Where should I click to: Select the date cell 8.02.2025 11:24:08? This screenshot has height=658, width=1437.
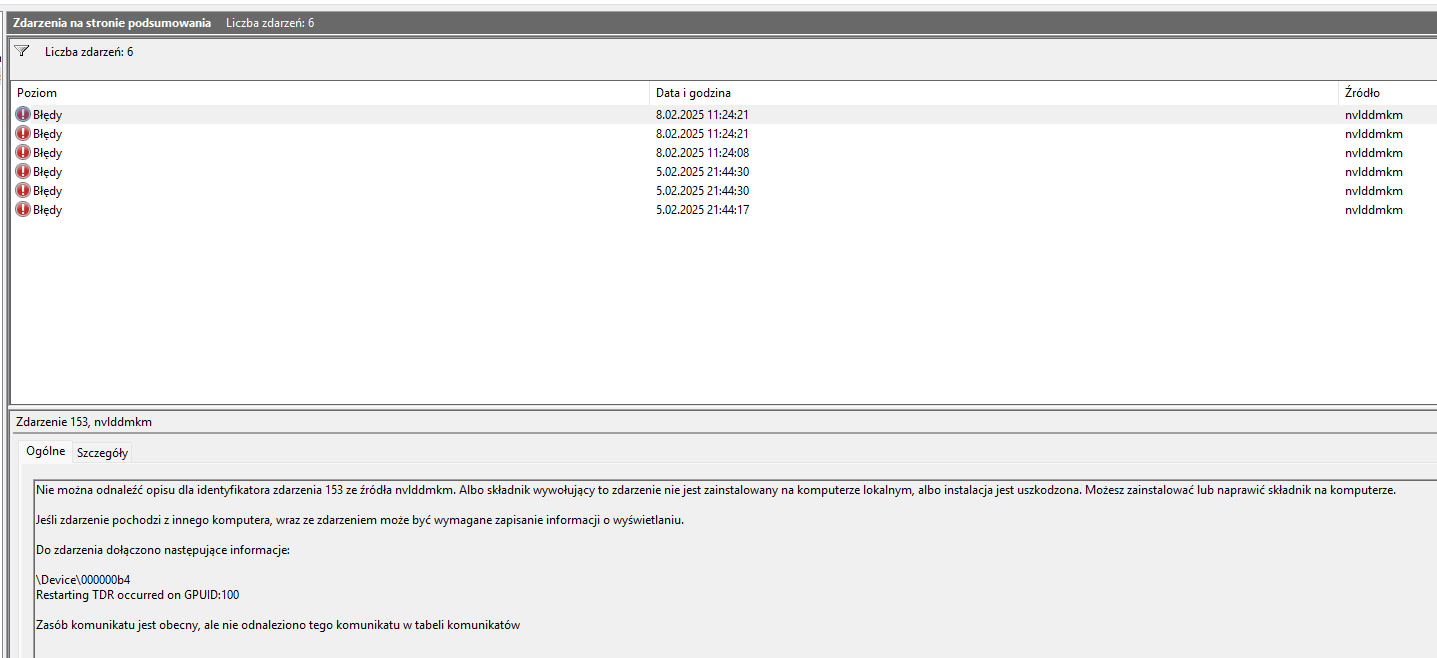point(702,153)
